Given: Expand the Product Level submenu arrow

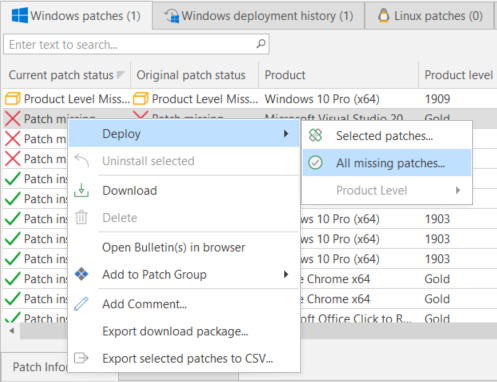Looking at the screenshot, I should (458, 190).
